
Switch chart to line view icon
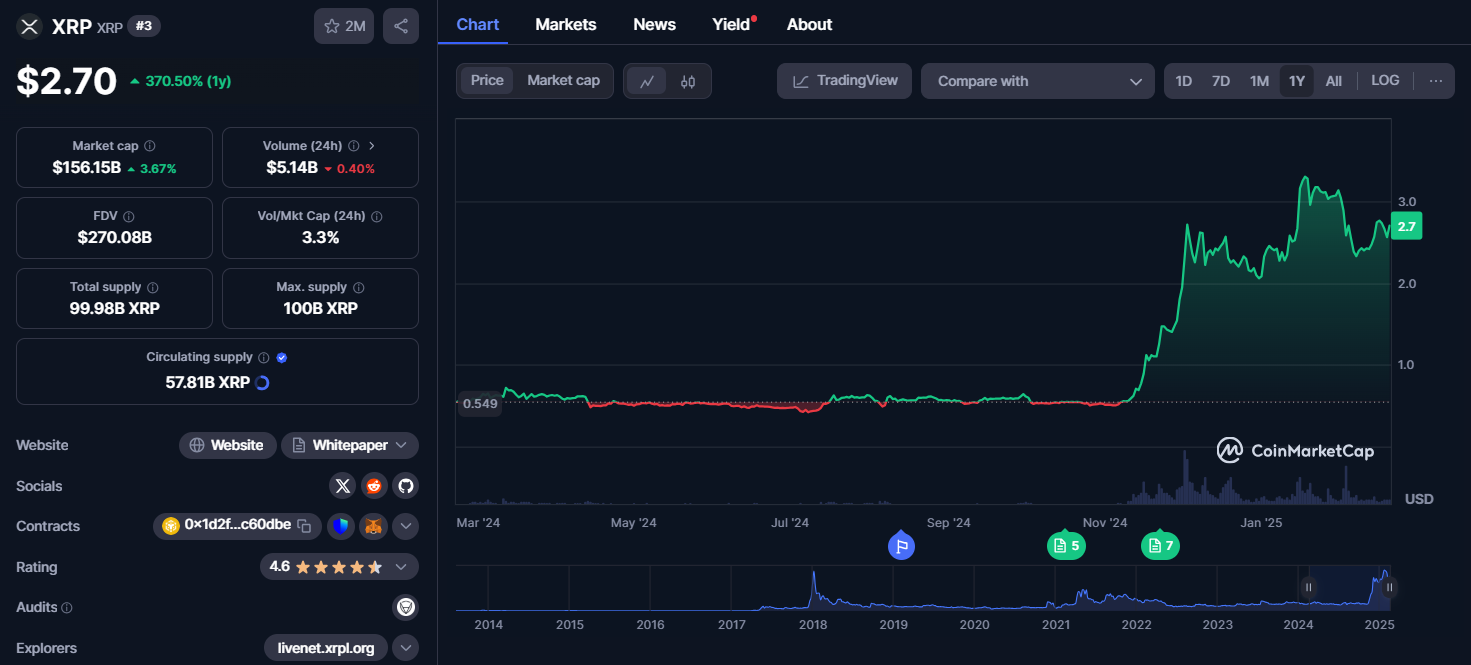647,81
